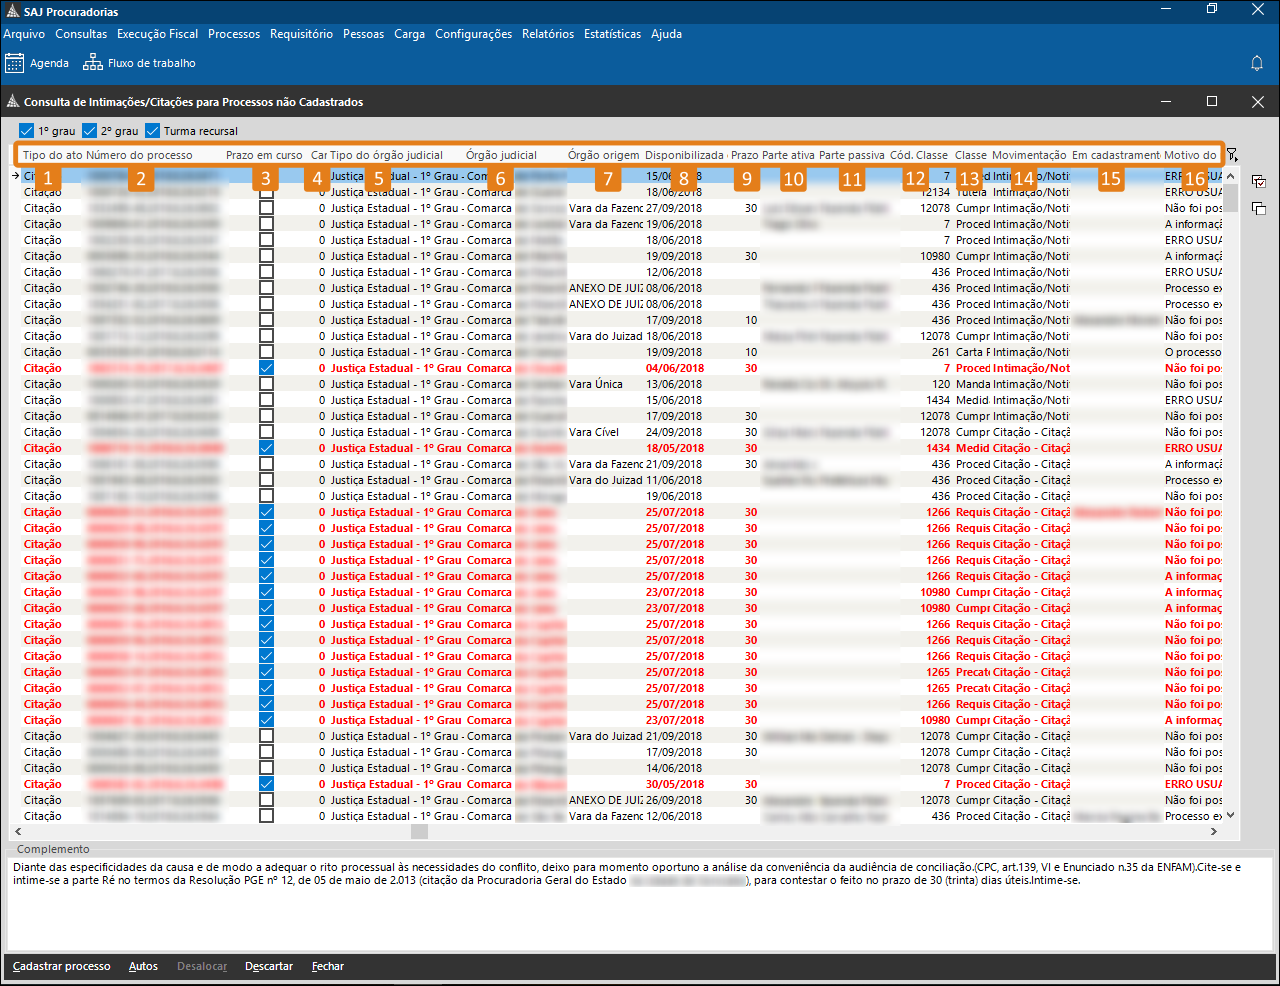
Task: Uncheck the 2º grau checkbox
Action: [x=89, y=131]
